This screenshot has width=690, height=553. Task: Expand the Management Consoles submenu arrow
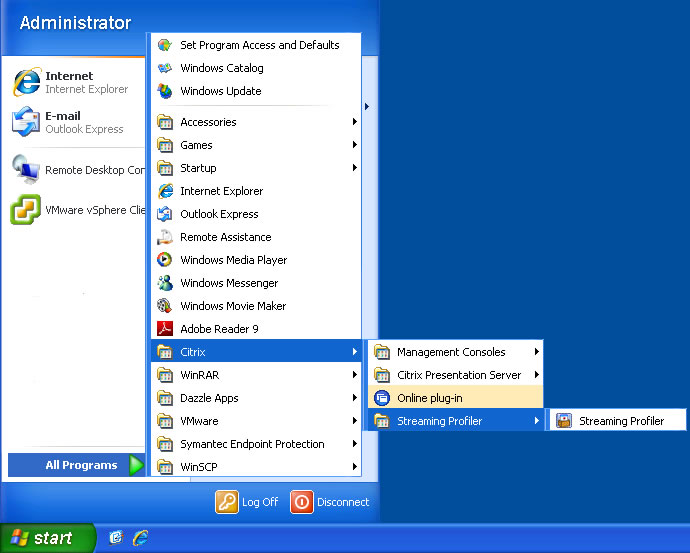[536, 352]
